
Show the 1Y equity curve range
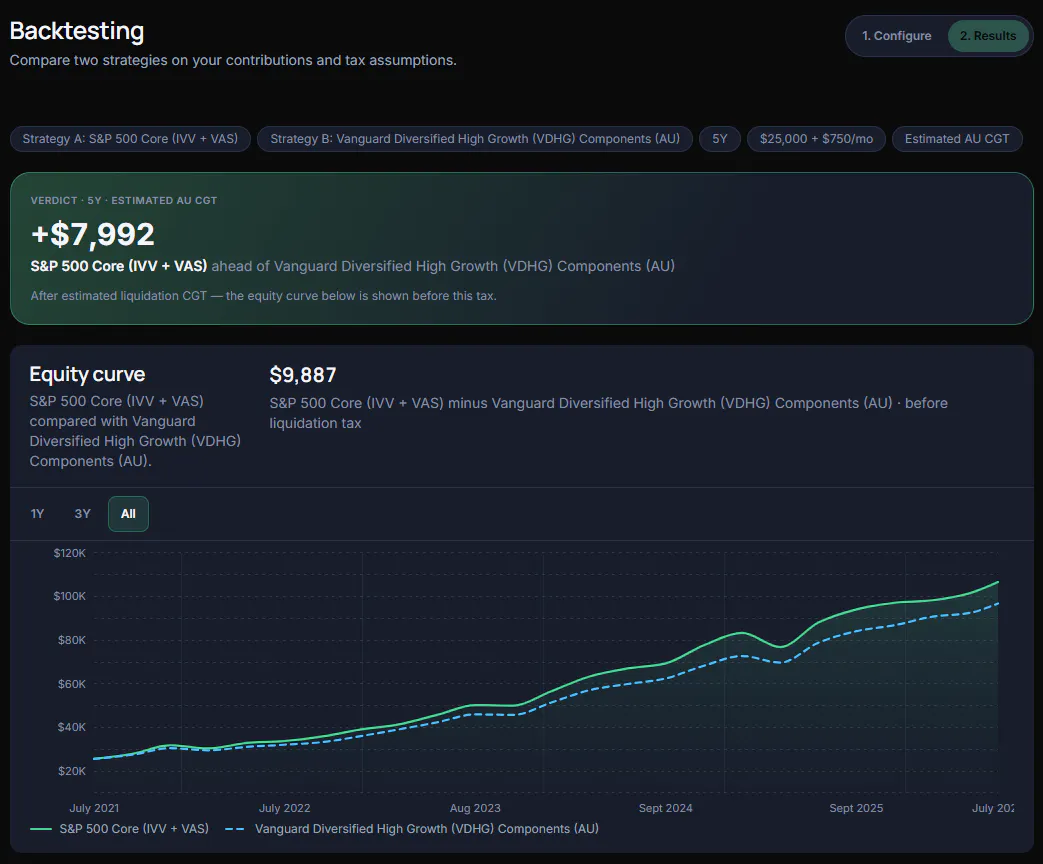(37, 513)
